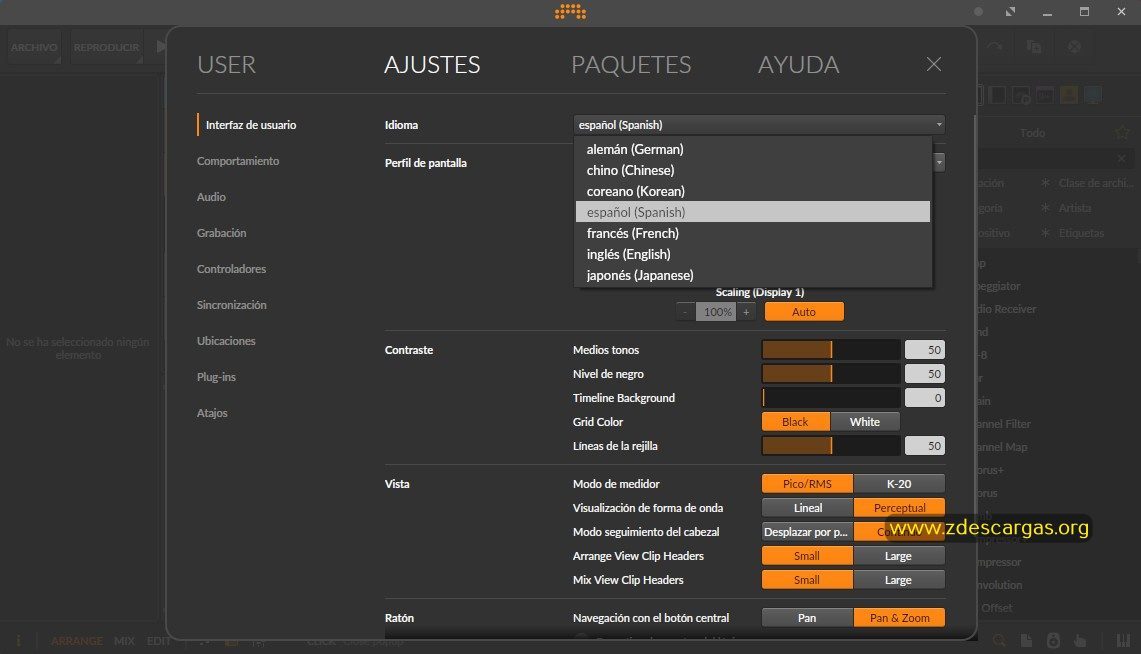Open the Perfil de pantalla dropdown arrow

[x=939, y=161]
